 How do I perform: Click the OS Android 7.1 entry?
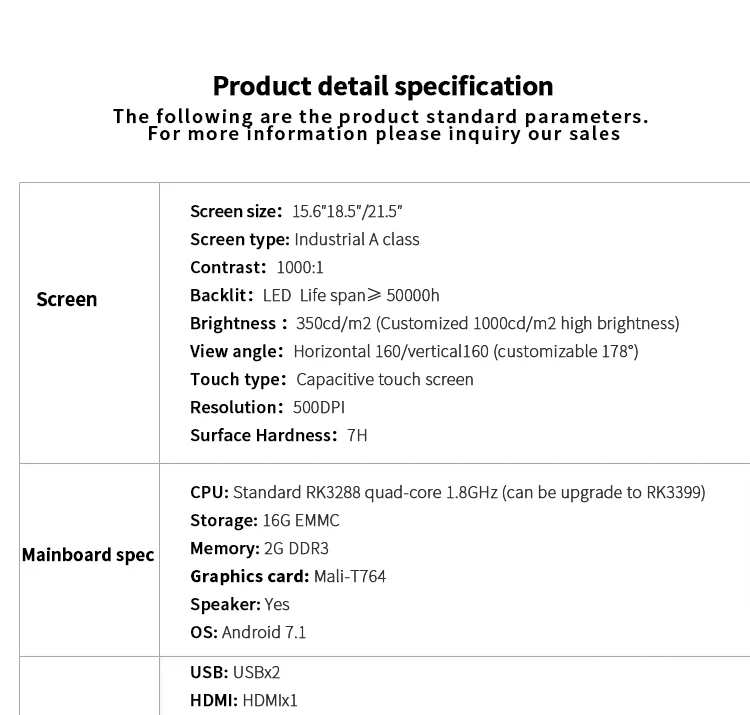(248, 632)
